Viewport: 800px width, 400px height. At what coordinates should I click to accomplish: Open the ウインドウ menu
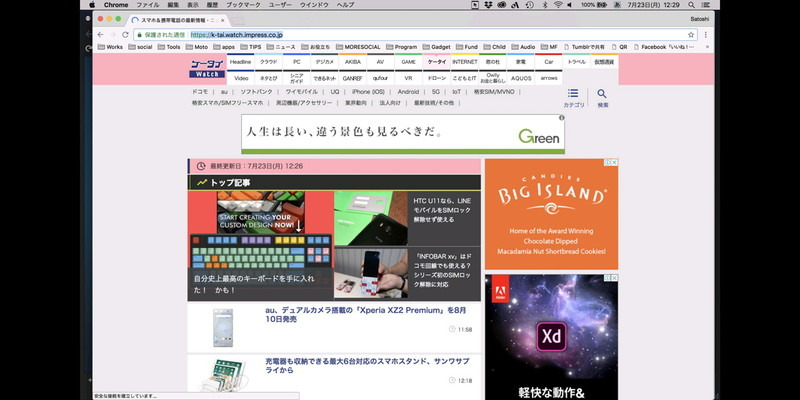click(x=314, y=5)
